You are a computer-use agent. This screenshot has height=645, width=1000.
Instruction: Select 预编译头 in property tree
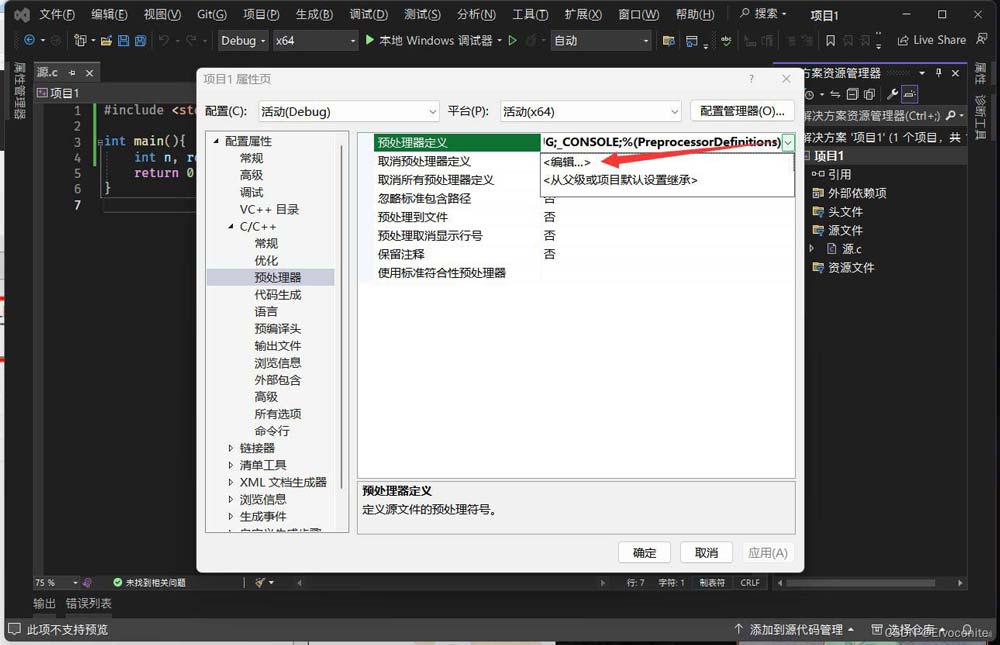coord(277,329)
